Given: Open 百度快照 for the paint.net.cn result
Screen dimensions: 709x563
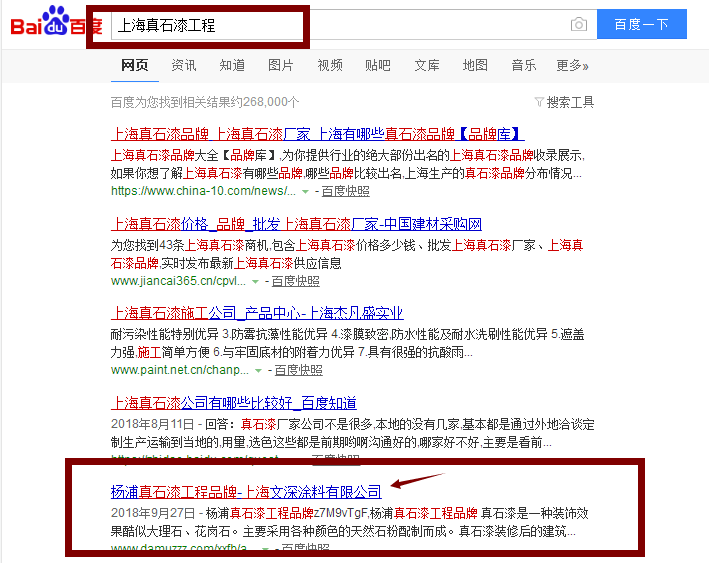Looking at the screenshot, I should click(298, 370).
